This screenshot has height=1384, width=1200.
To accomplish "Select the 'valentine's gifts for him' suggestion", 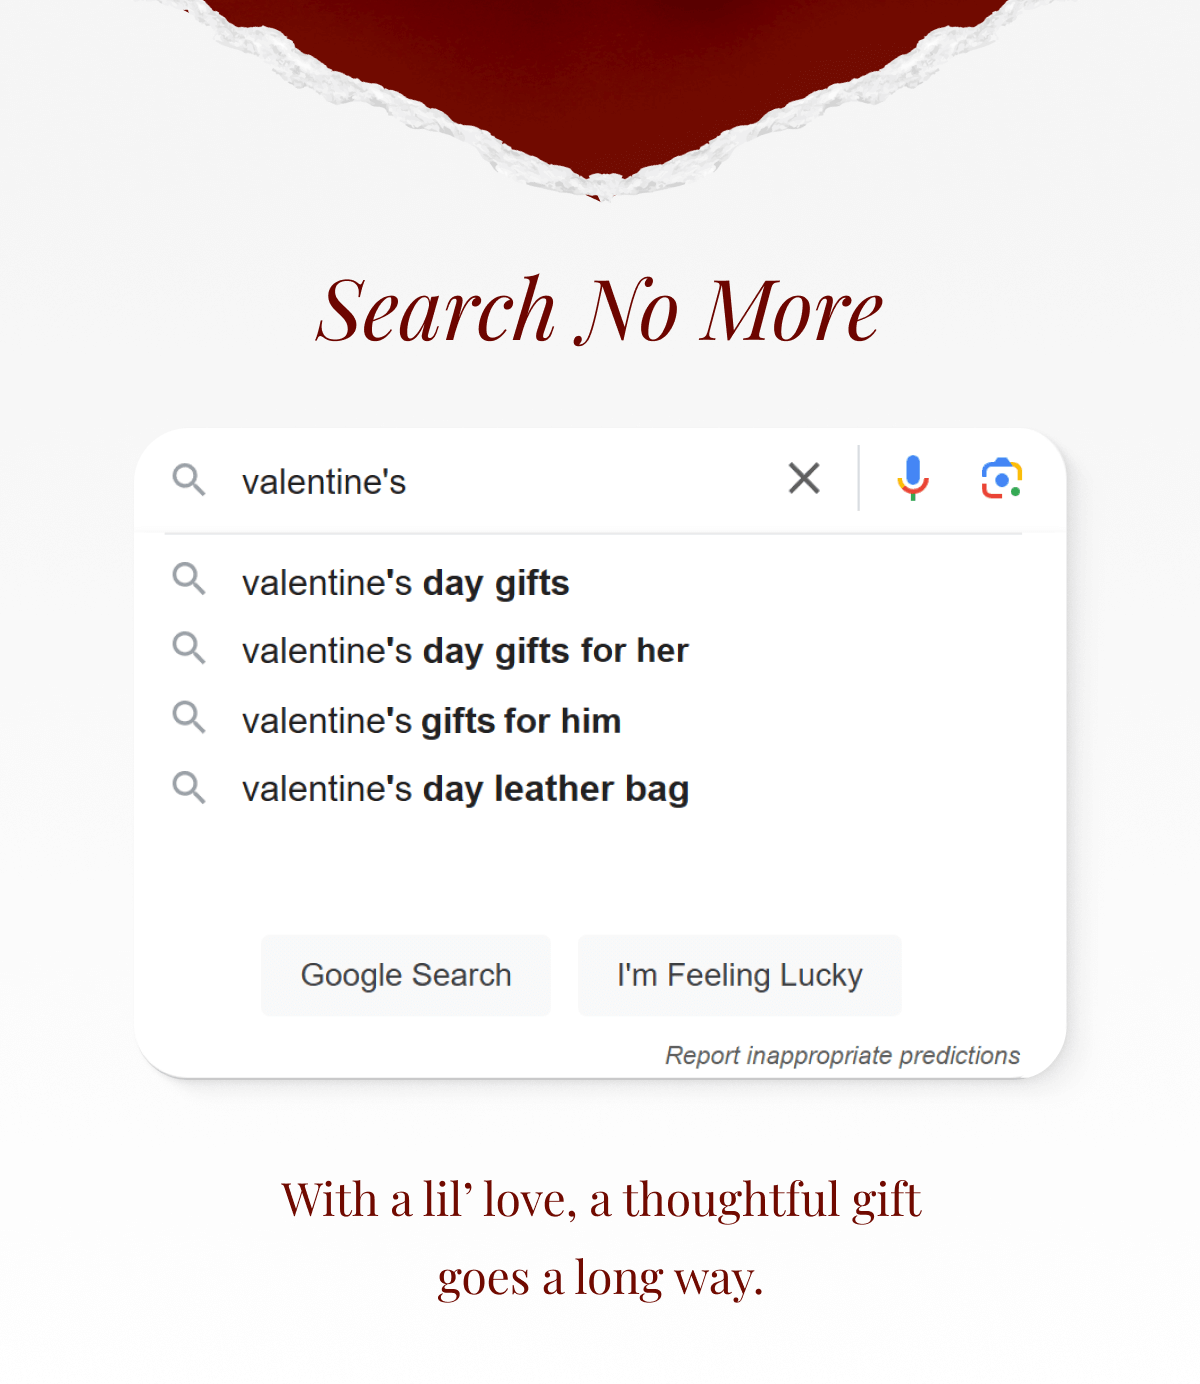I will tap(431, 719).
